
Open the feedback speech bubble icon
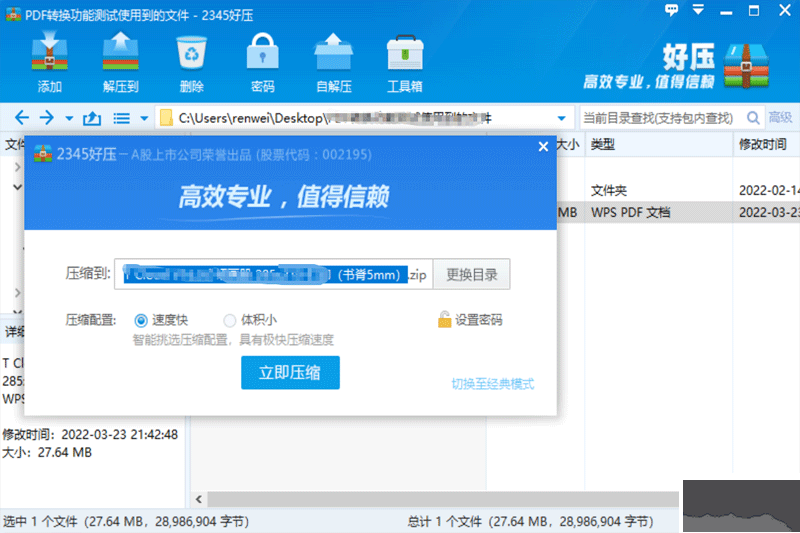pos(671,9)
